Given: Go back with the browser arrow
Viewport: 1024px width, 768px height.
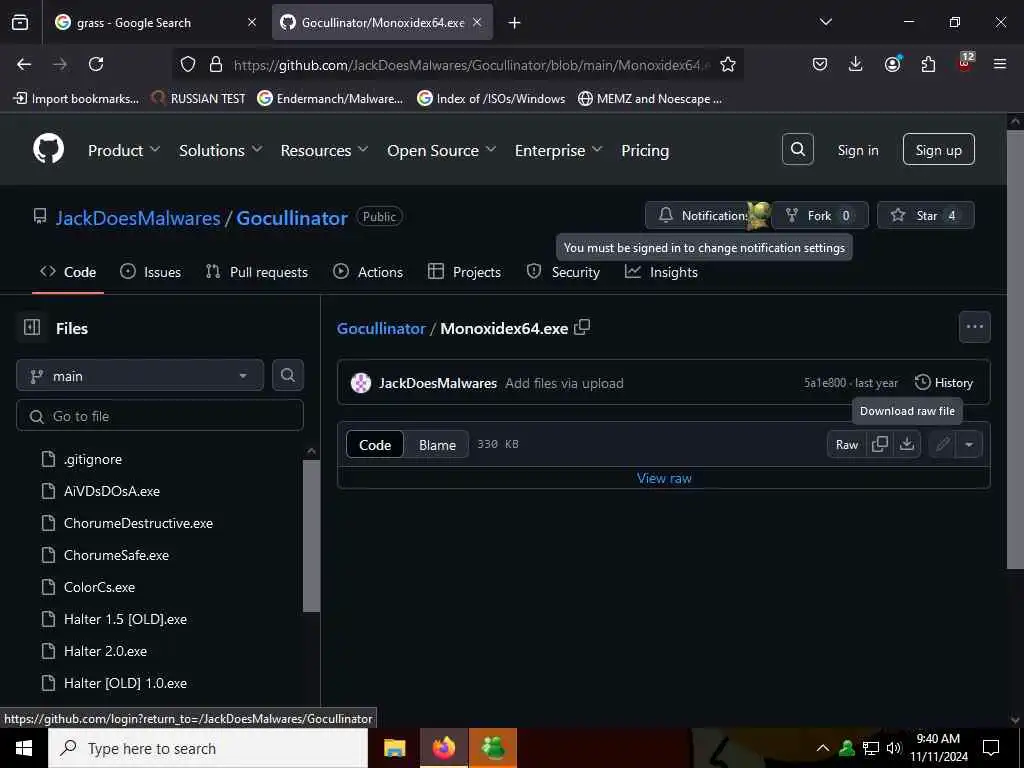Looking at the screenshot, I should [24, 64].
